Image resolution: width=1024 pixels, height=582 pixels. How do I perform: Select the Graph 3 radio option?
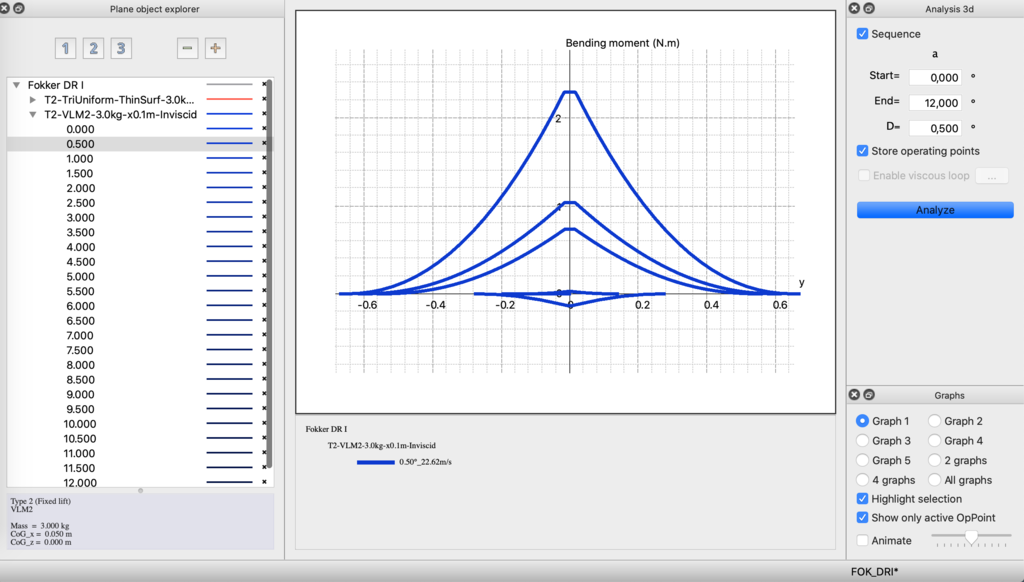point(863,441)
